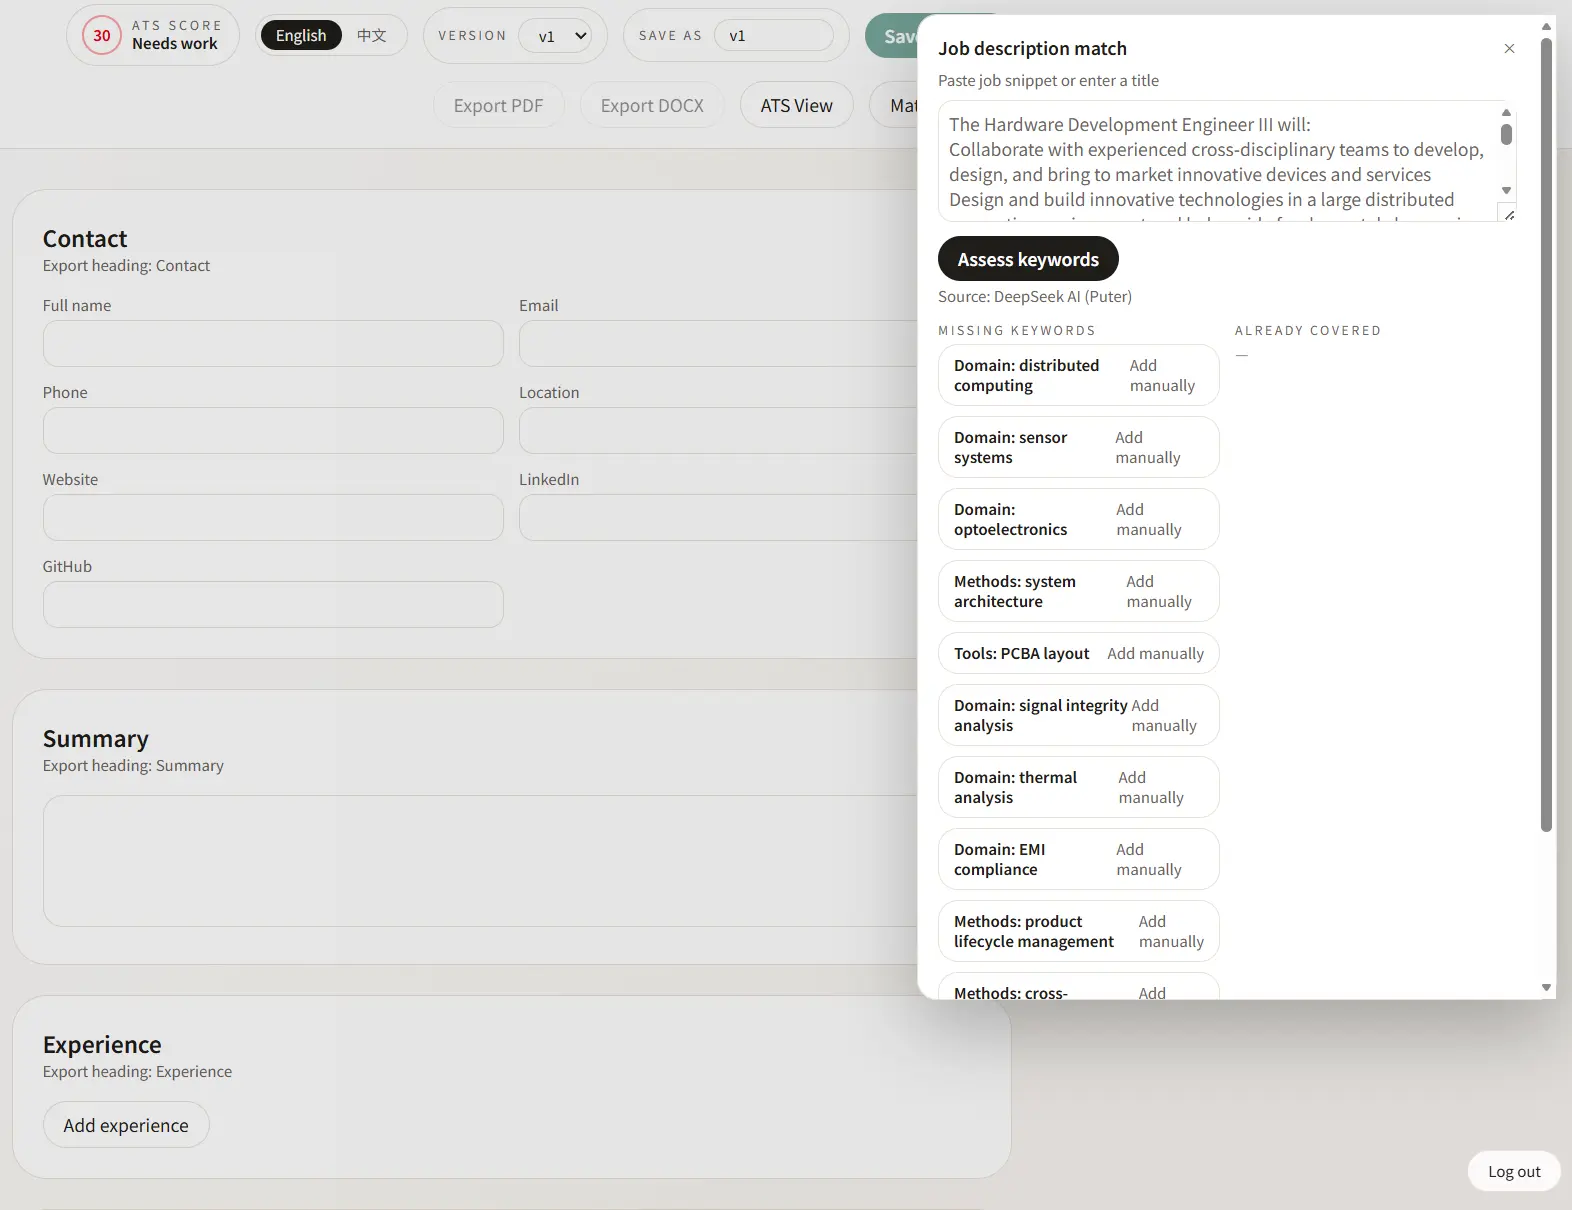The height and width of the screenshot is (1210, 1572).
Task: Add PCBA layout keyword manually
Action: (x=1155, y=653)
